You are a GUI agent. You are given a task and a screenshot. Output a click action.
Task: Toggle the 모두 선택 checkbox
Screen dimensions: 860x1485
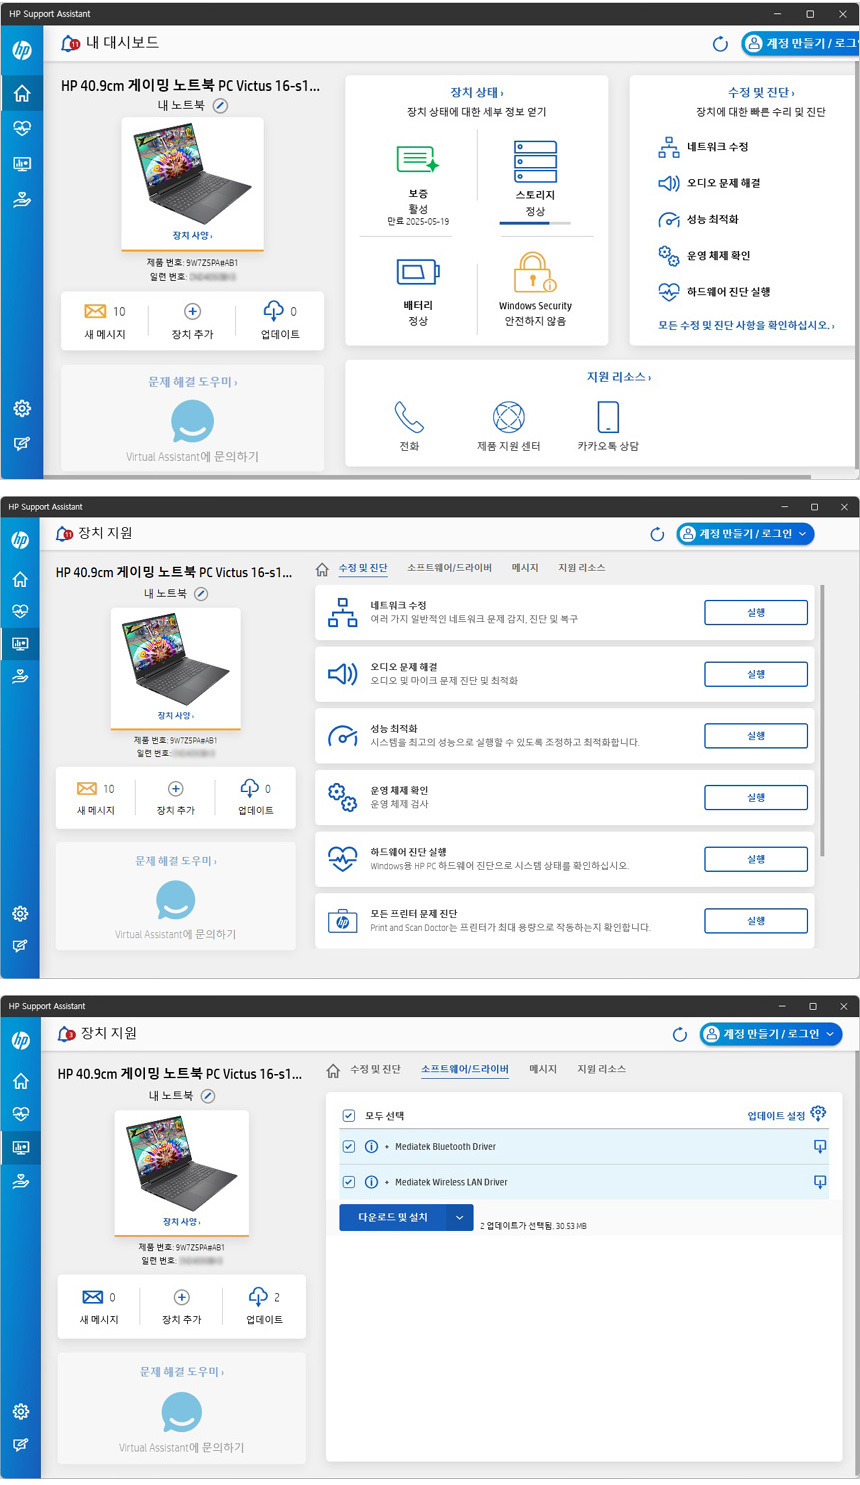pos(349,1116)
